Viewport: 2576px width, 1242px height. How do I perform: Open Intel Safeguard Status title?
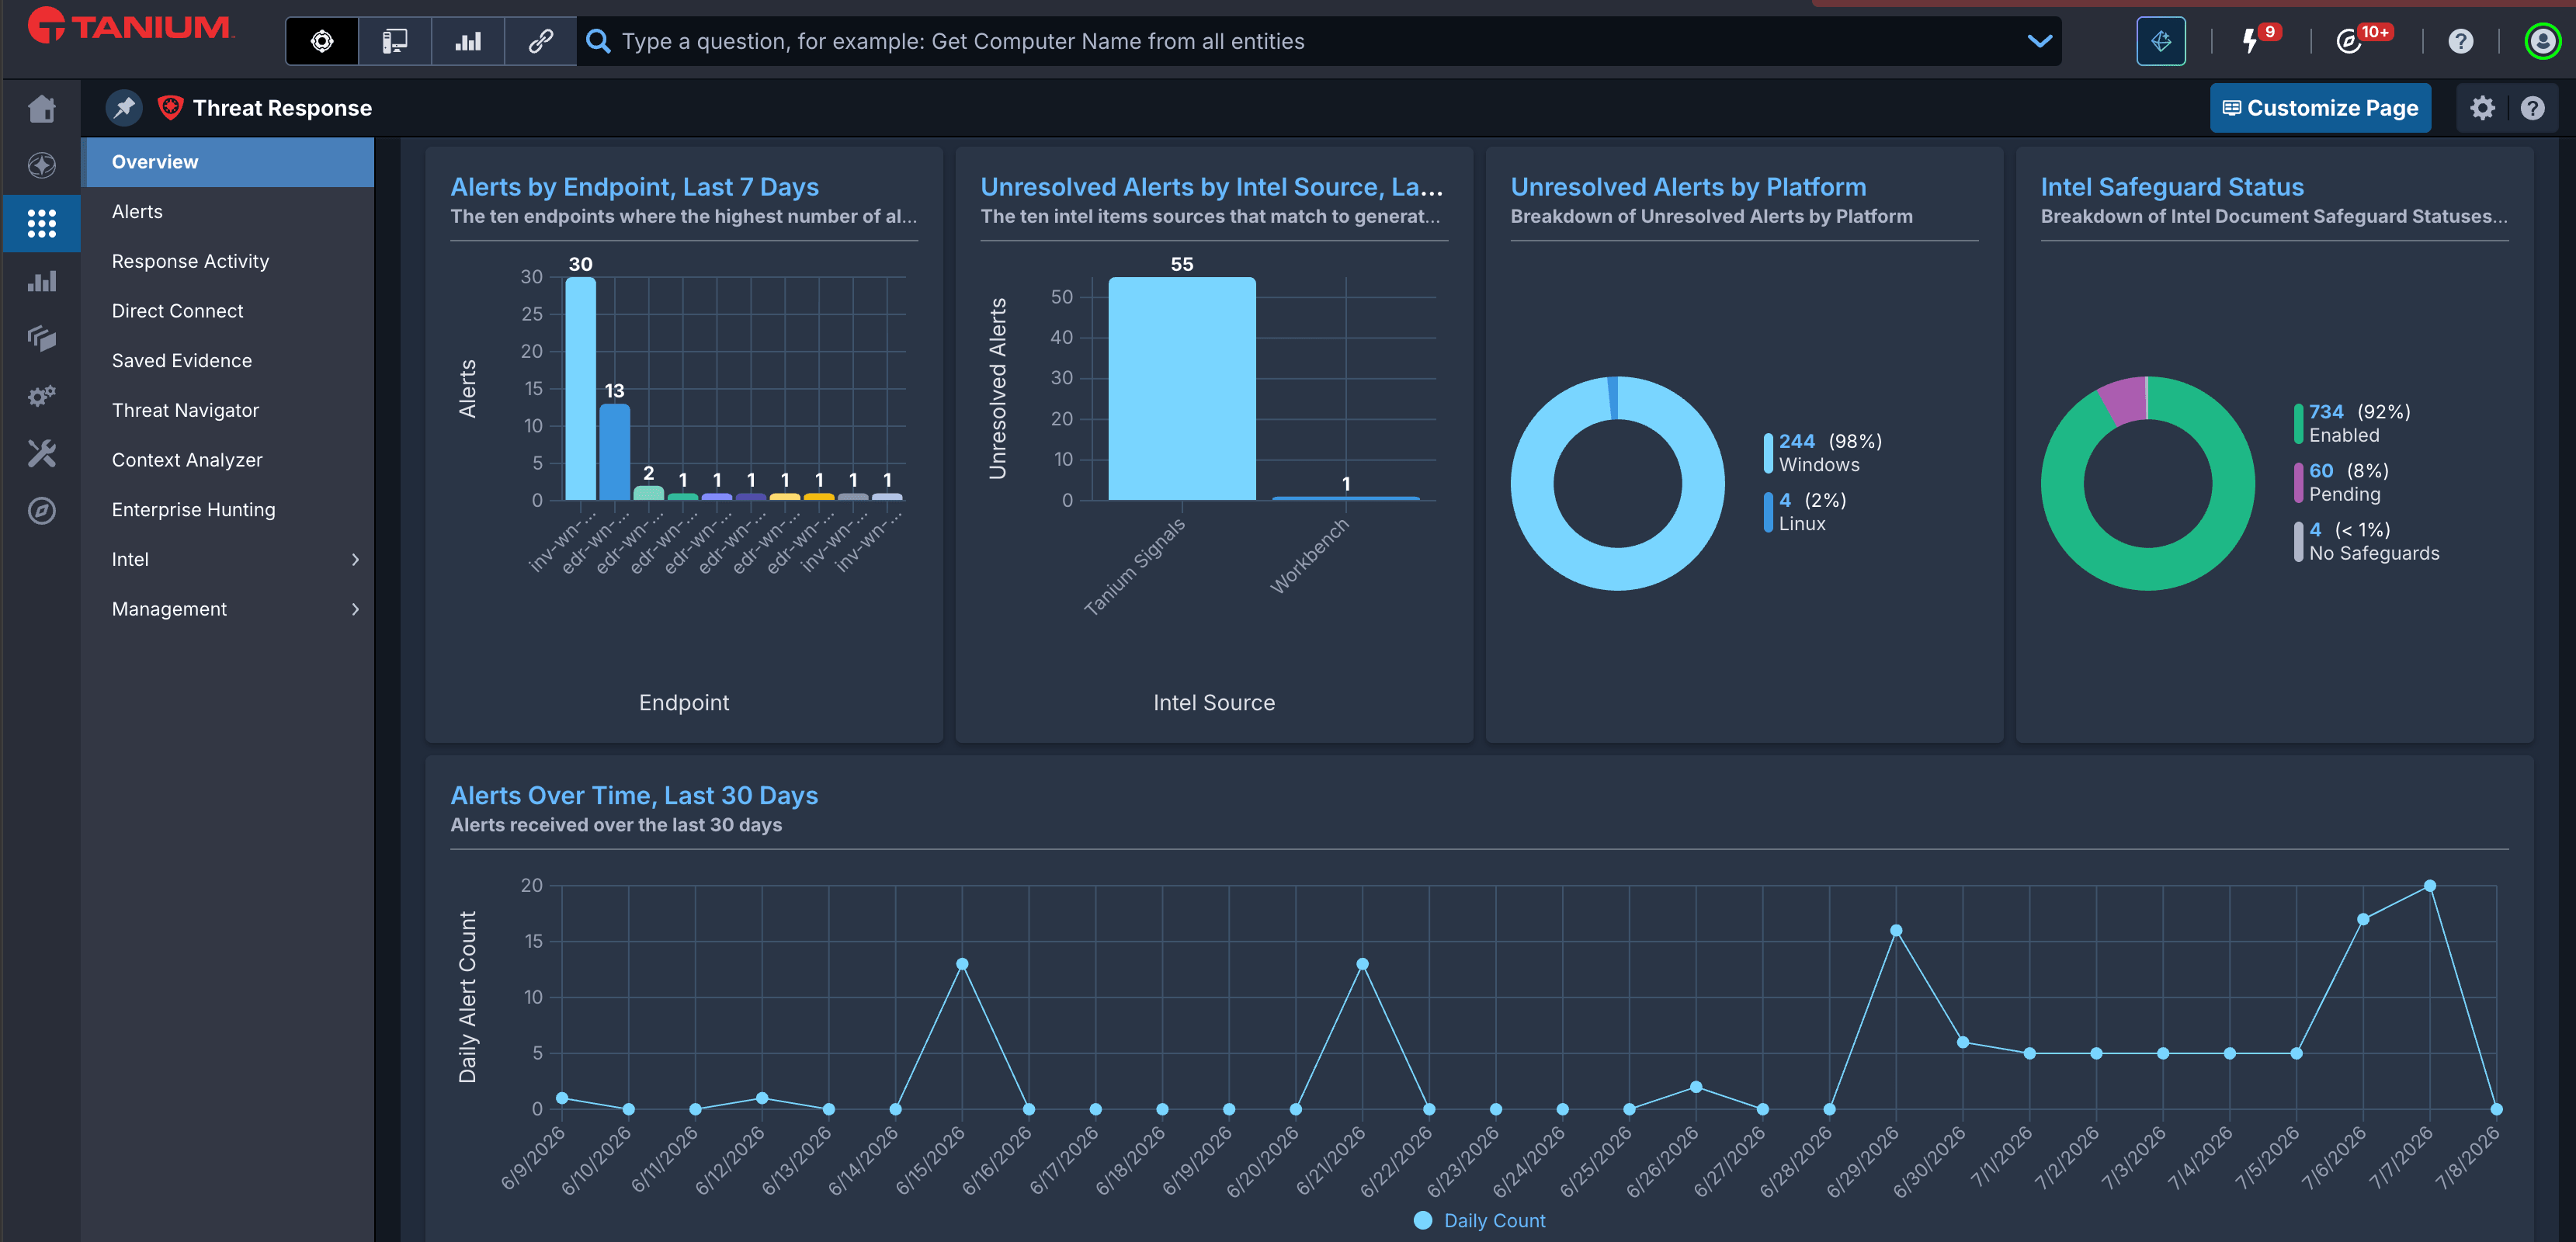point(2171,187)
